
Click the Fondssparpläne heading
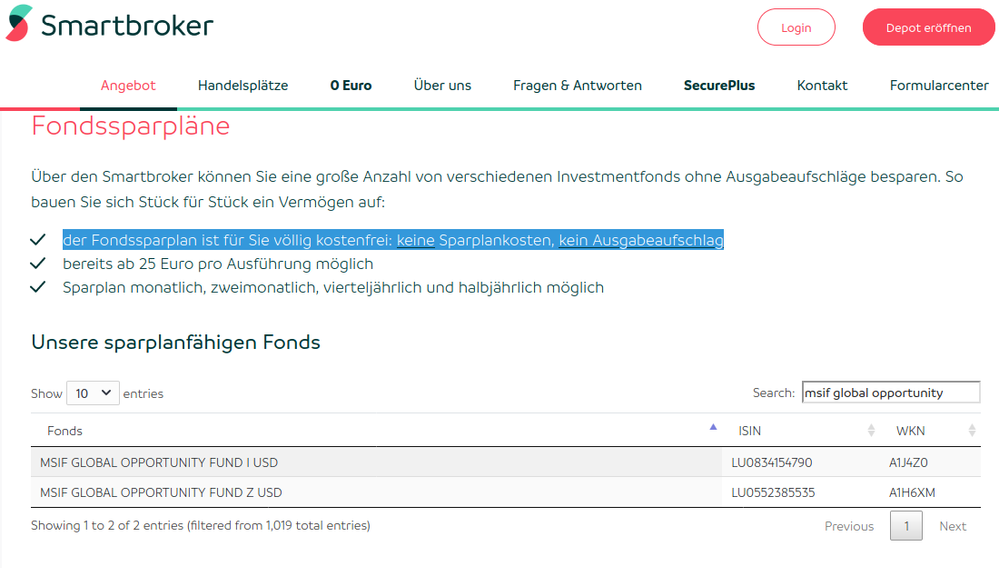131,125
